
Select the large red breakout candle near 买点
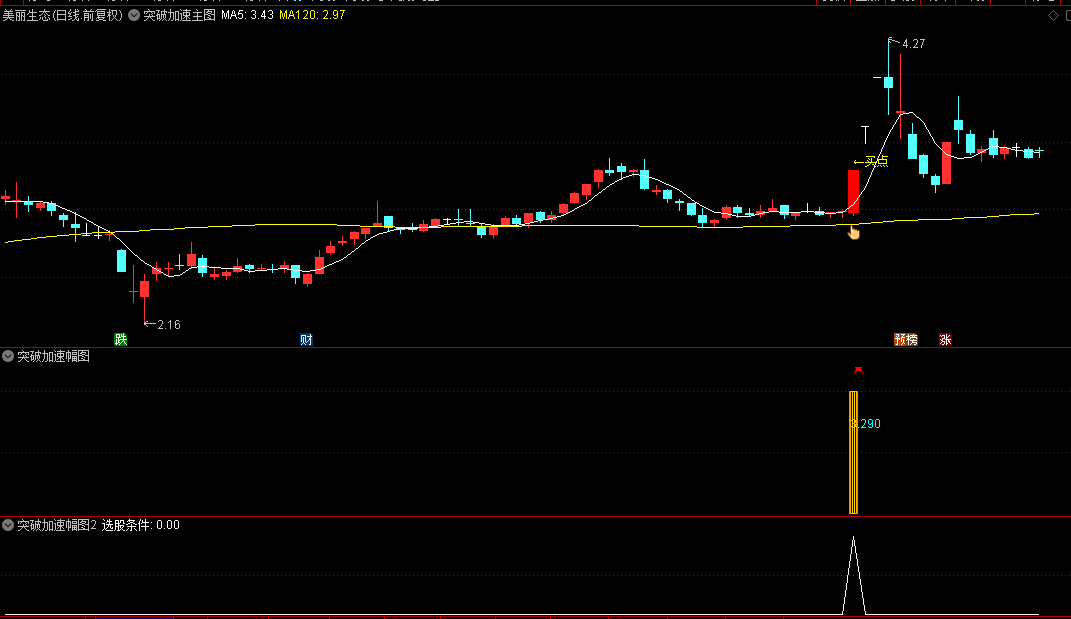(x=853, y=191)
